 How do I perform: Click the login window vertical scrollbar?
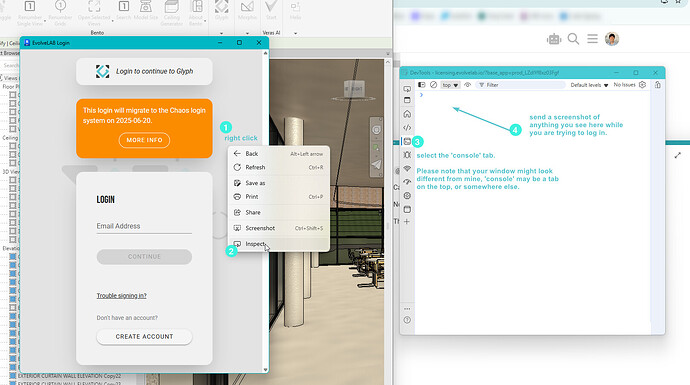pyautogui.click(x=265, y=211)
